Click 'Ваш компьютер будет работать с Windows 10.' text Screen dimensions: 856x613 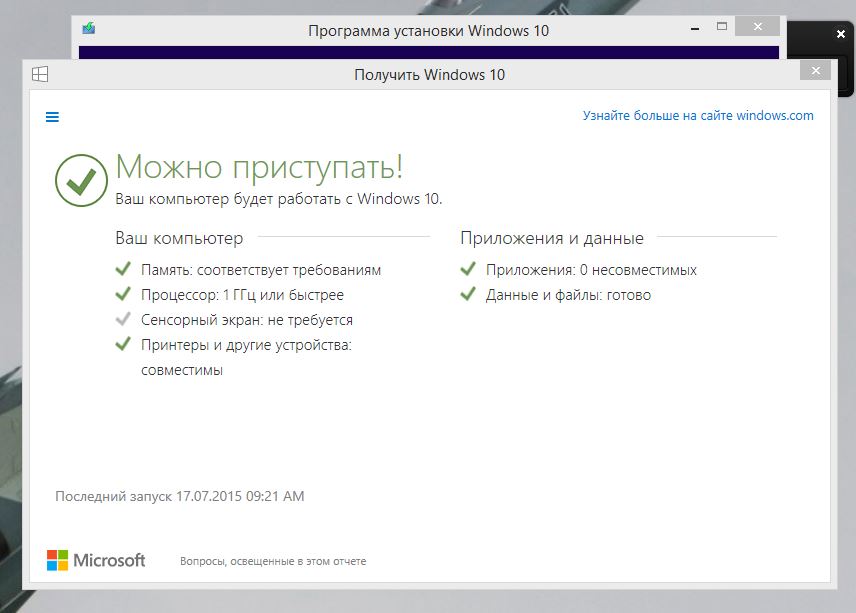coord(279,199)
